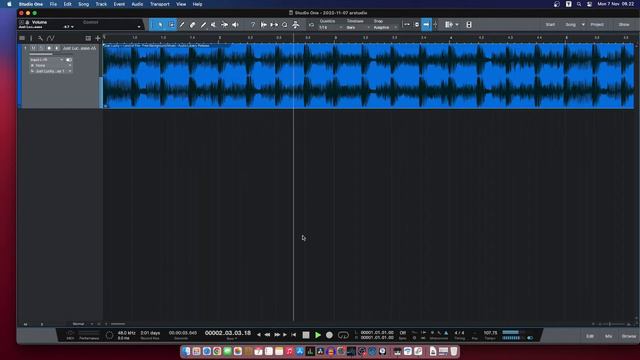Adjust the track volume fader

point(51,53)
